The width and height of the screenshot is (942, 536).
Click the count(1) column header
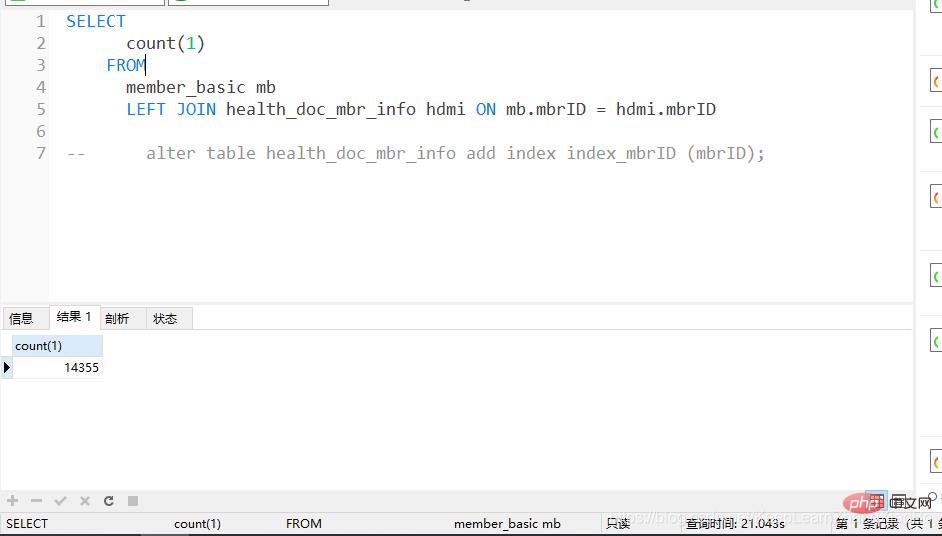tap(57, 346)
